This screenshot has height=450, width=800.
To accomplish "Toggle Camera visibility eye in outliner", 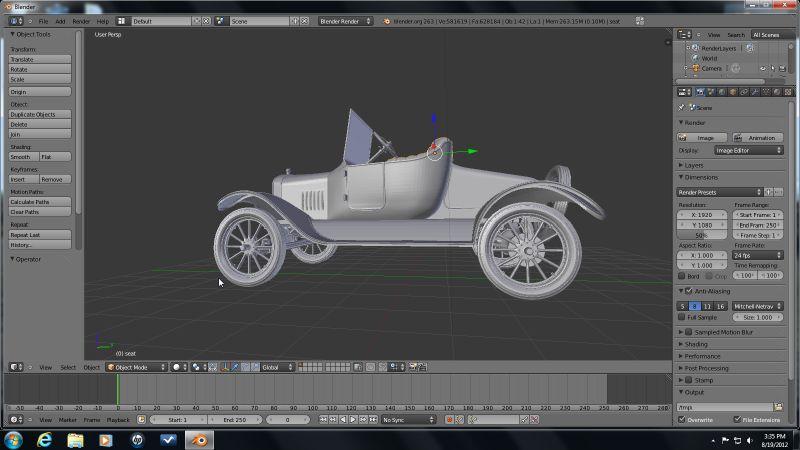I will click(763, 68).
